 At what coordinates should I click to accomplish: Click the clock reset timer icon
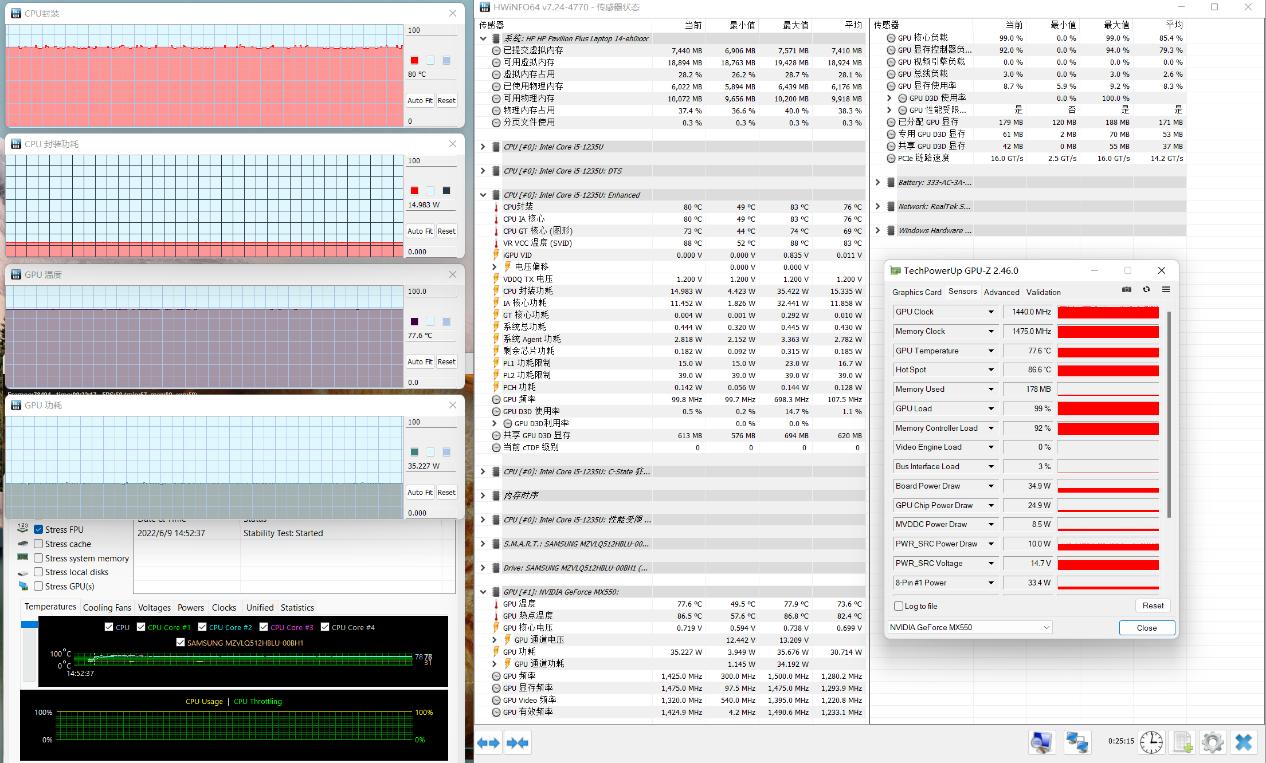coord(1152,742)
